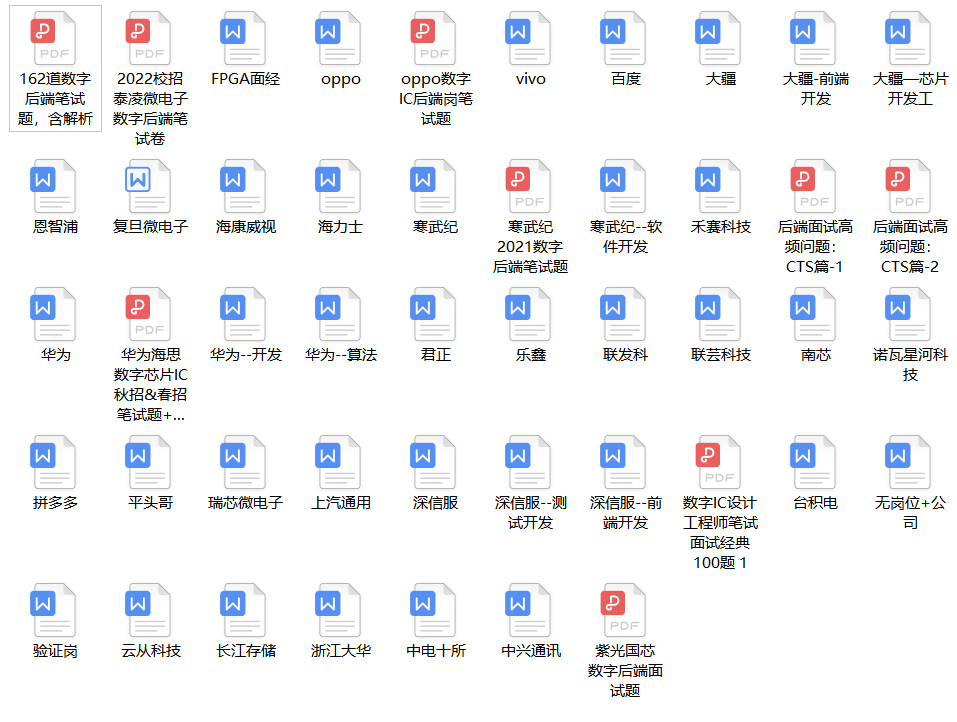This screenshot has width=957, height=722.
Task: Click the file name text "云从科技"
Action: (151, 651)
